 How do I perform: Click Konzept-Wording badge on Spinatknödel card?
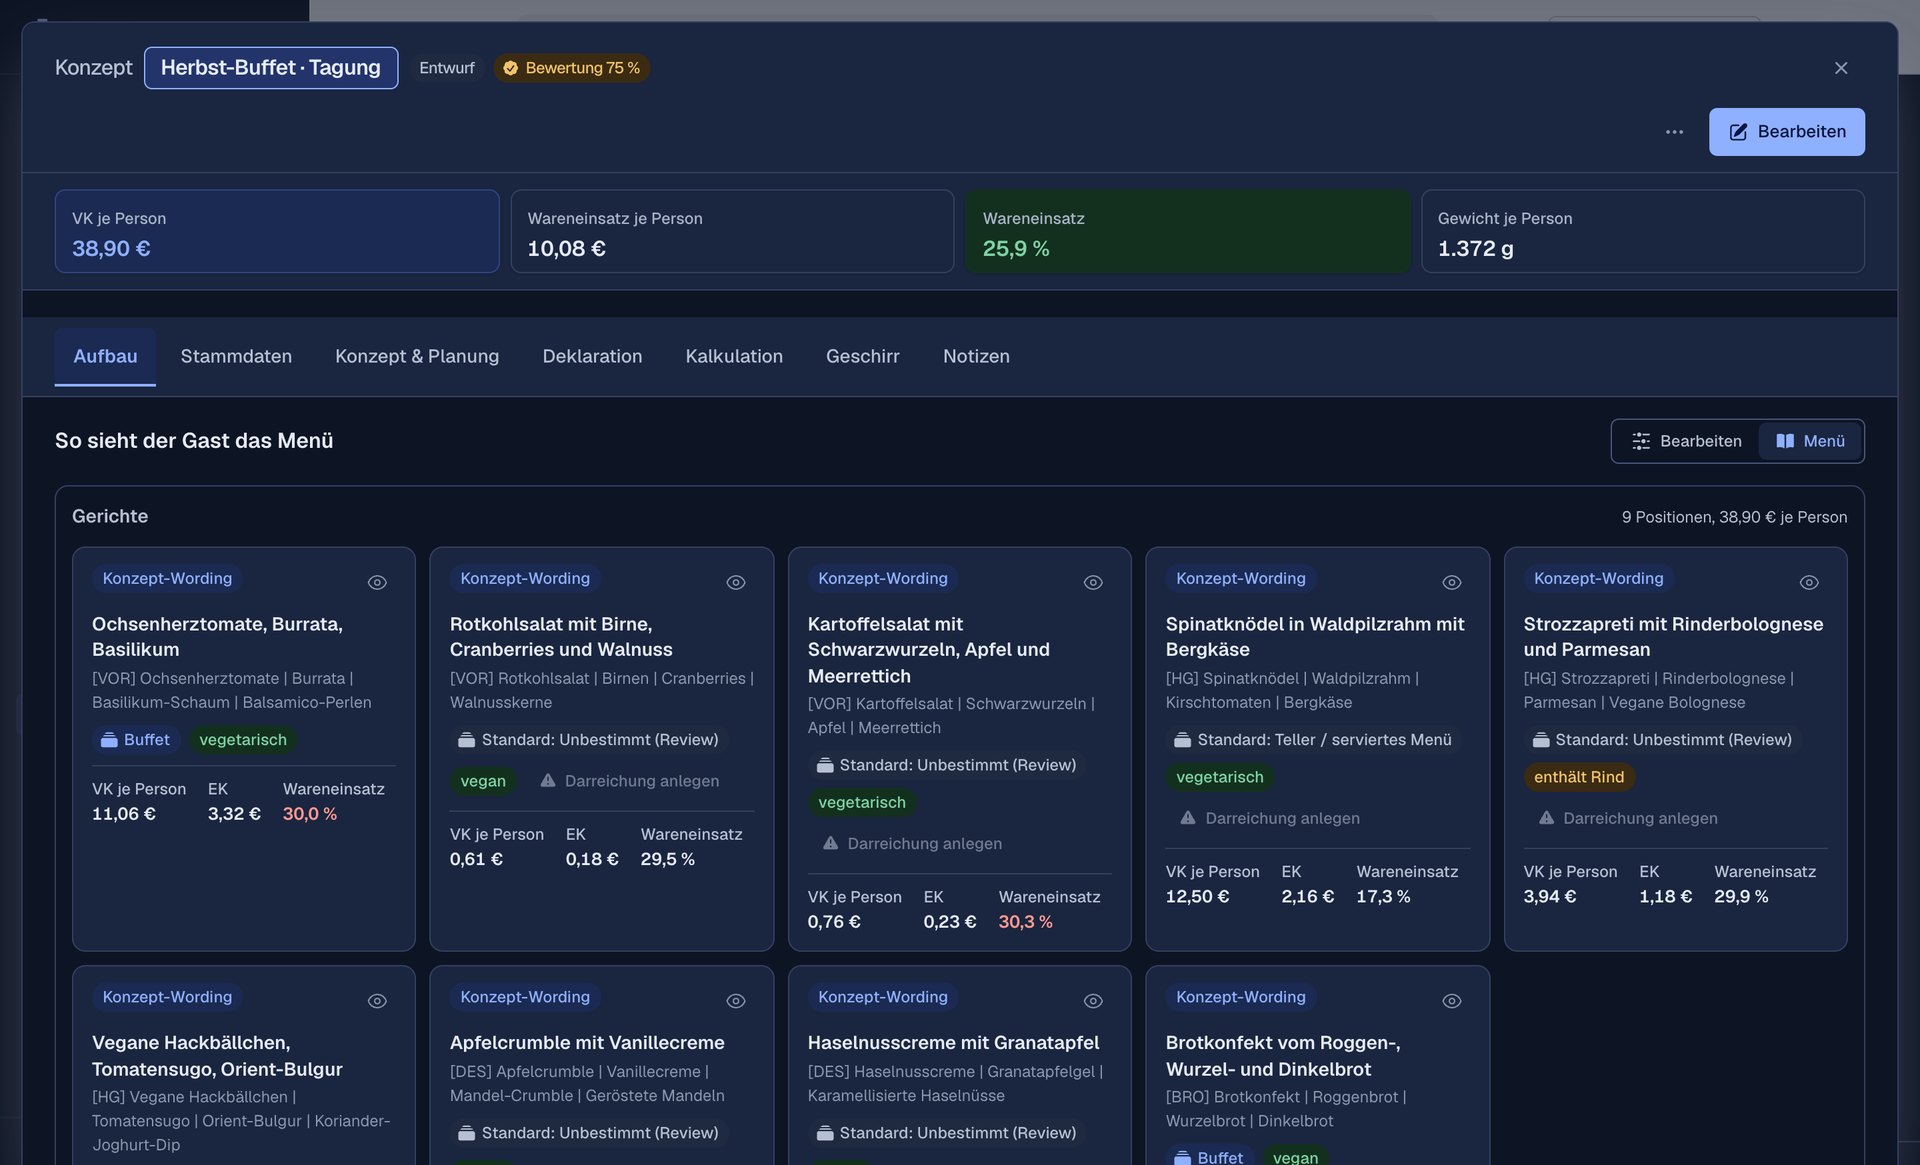pyautogui.click(x=1240, y=578)
